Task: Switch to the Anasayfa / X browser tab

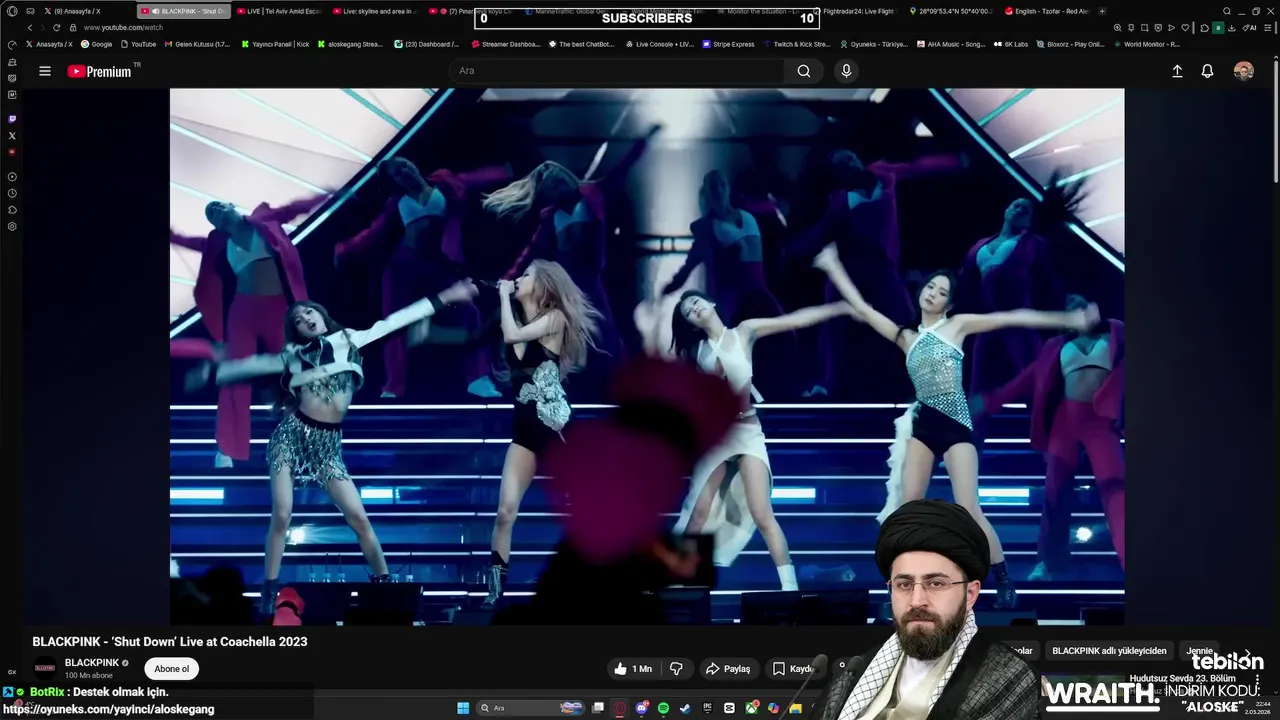Action: (83, 11)
